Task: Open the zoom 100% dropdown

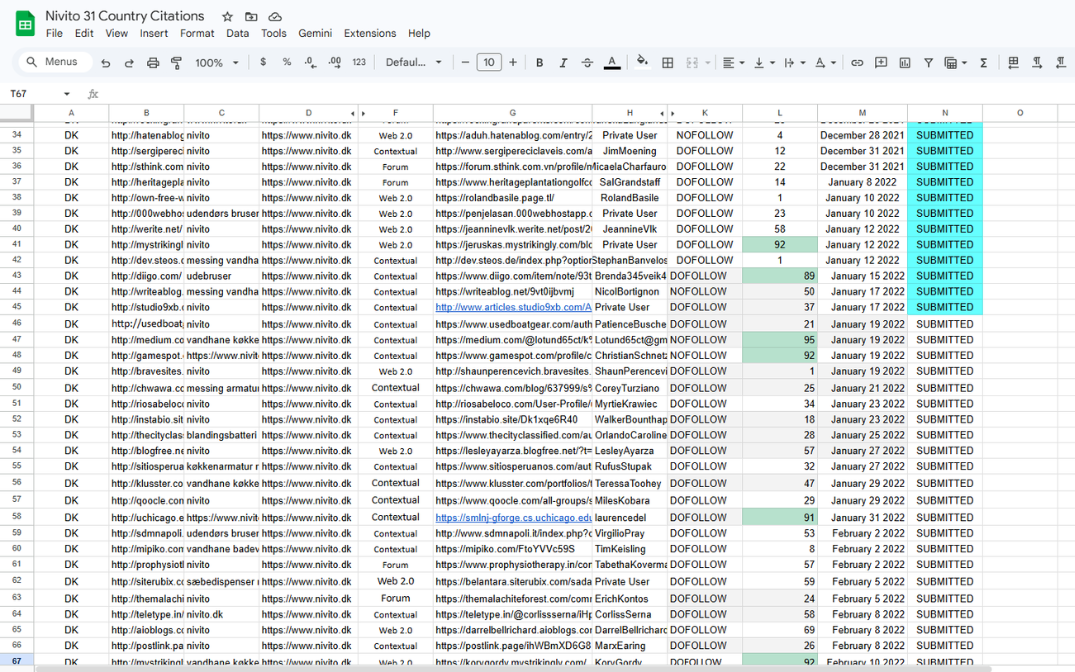Action: [216, 62]
